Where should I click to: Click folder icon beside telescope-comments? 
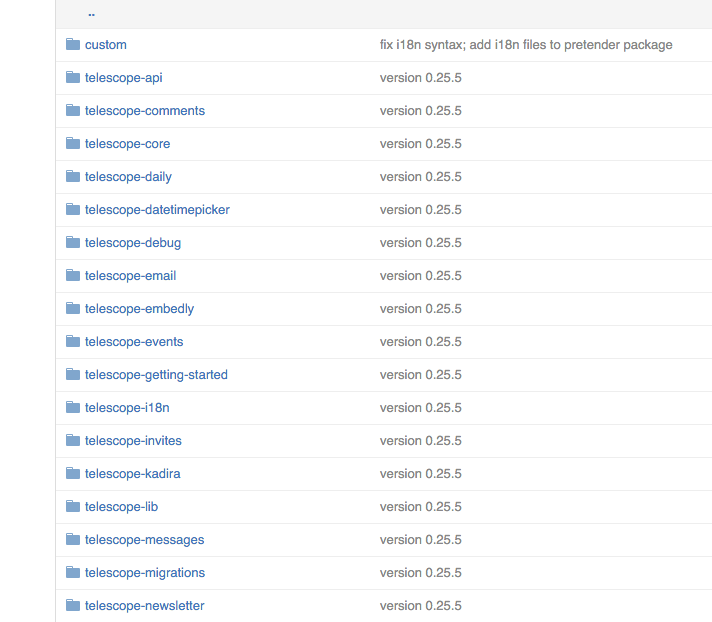pyautogui.click(x=73, y=110)
